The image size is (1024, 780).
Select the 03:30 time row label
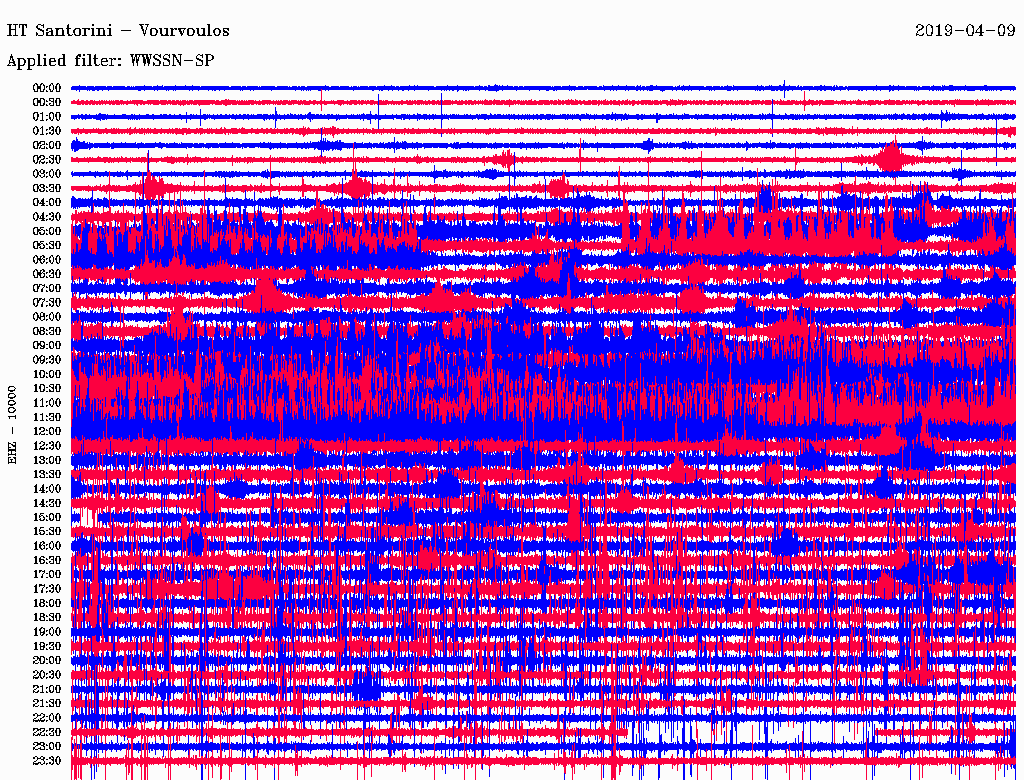(x=46, y=188)
